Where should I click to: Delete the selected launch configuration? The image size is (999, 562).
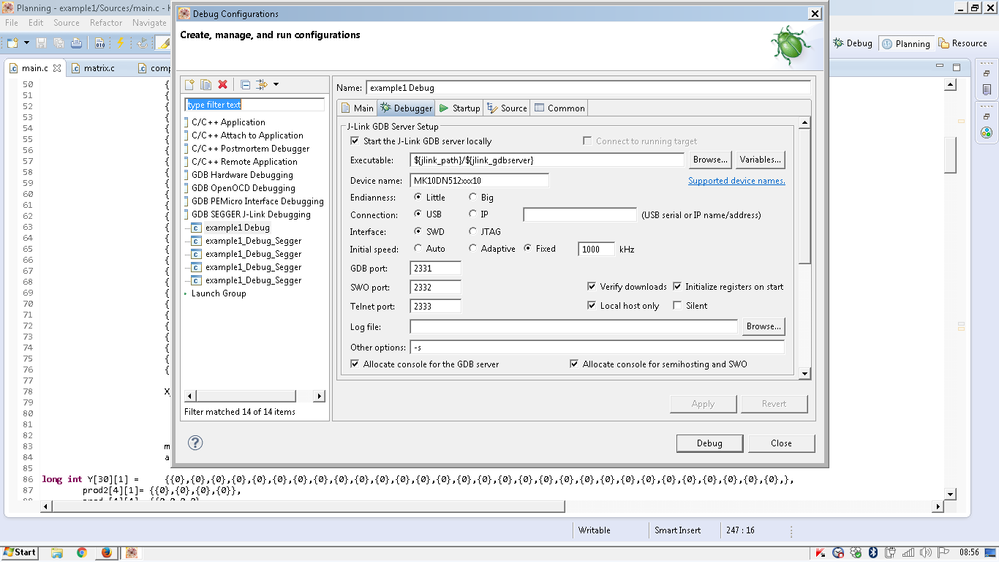(x=222, y=85)
